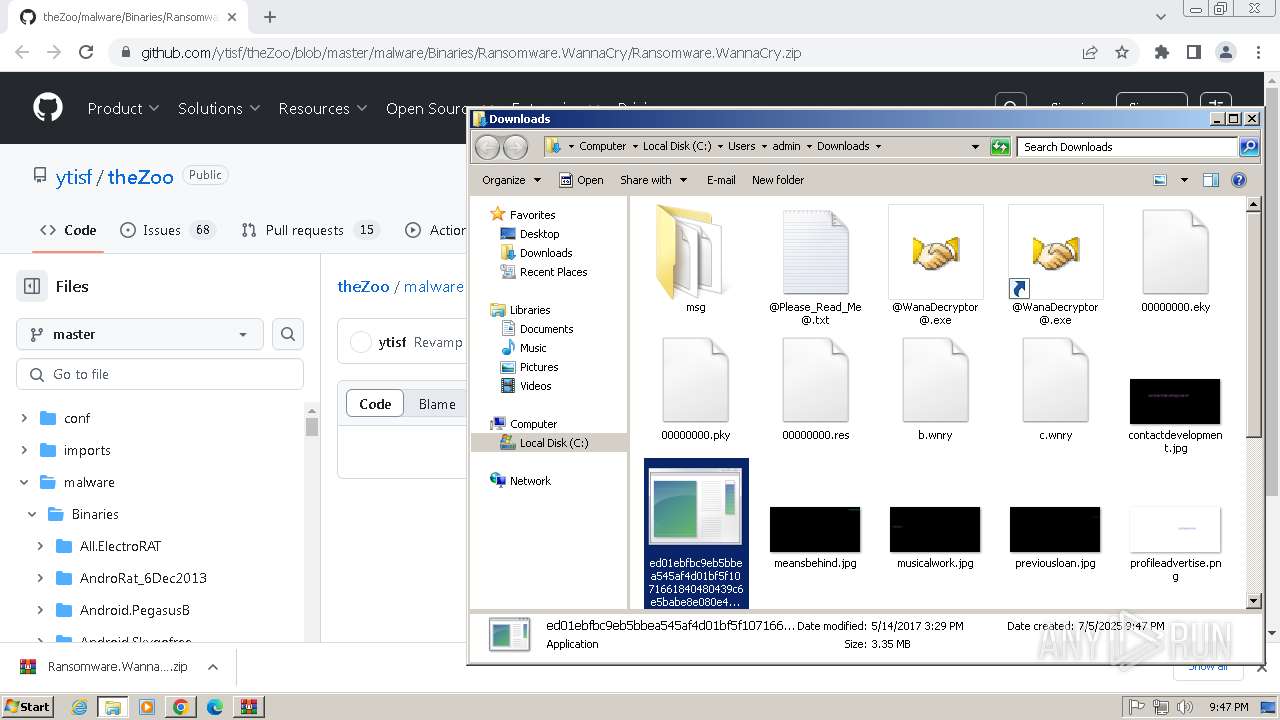Expand the imports folder in tree
1280x720 pixels.
(24, 450)
